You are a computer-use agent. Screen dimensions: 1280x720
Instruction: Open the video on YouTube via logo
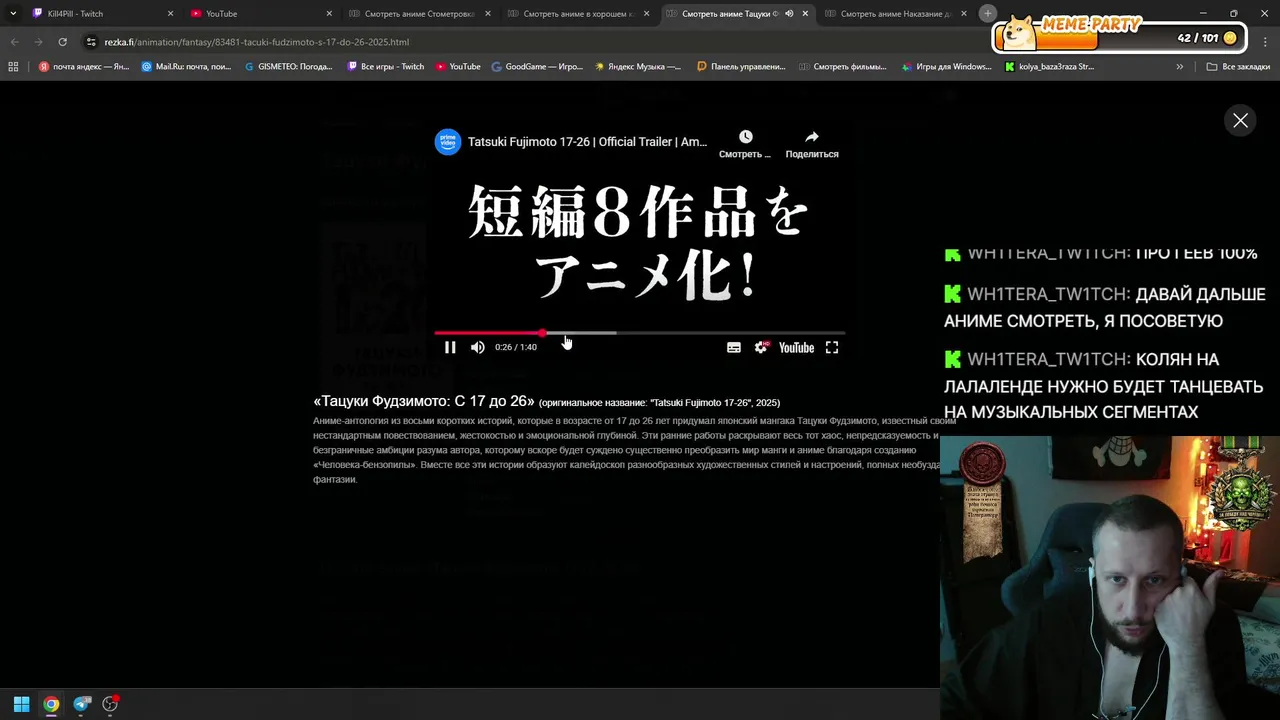click(x=796, y=347)
